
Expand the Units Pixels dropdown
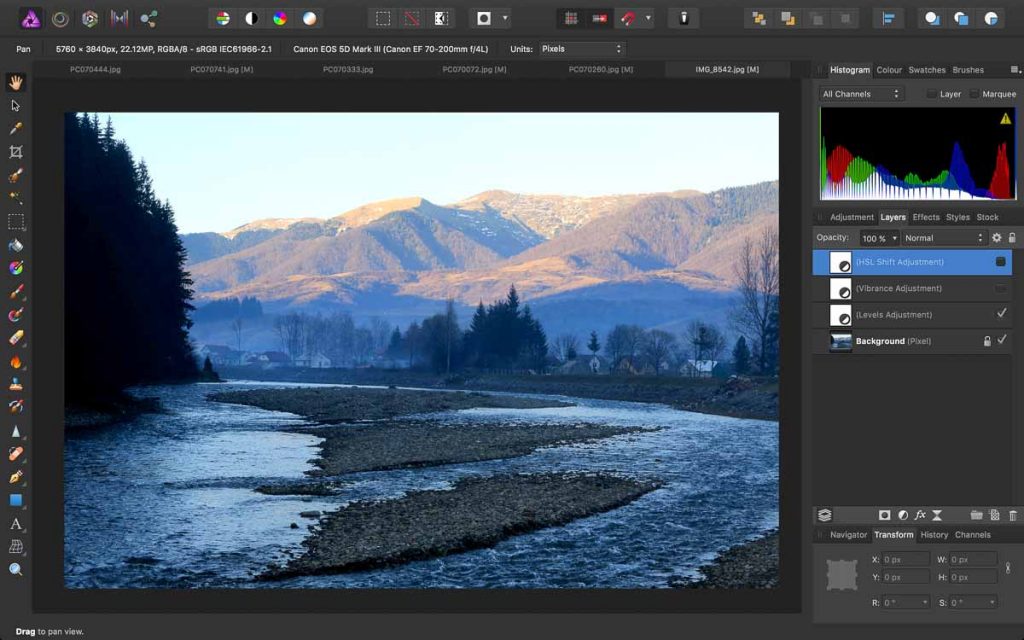581,48
